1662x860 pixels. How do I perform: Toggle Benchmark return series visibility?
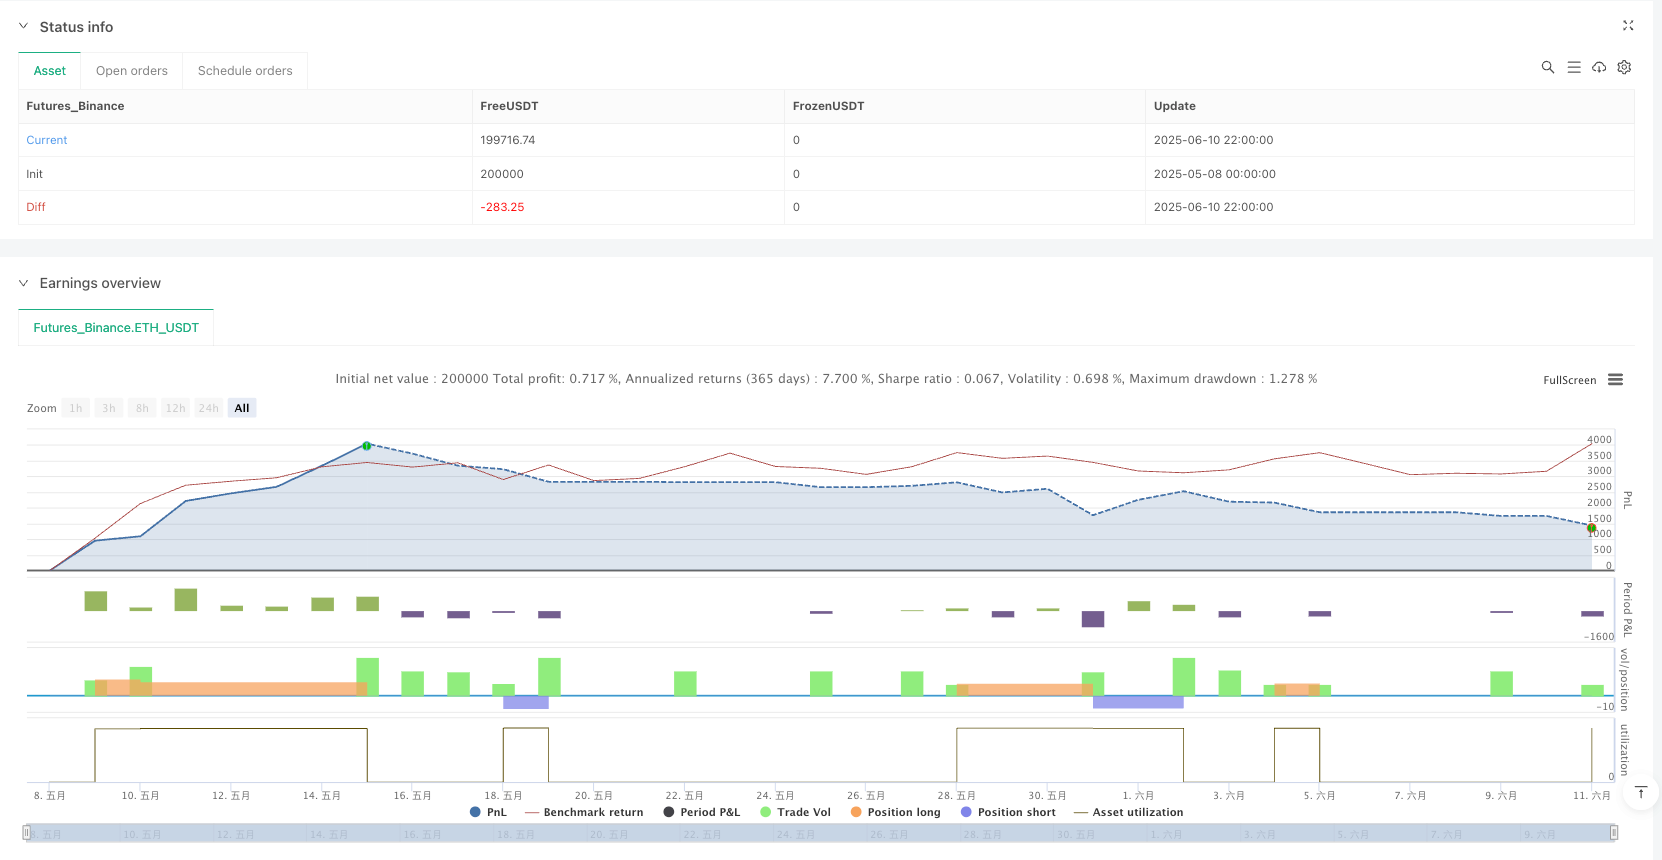coord(584,812)
